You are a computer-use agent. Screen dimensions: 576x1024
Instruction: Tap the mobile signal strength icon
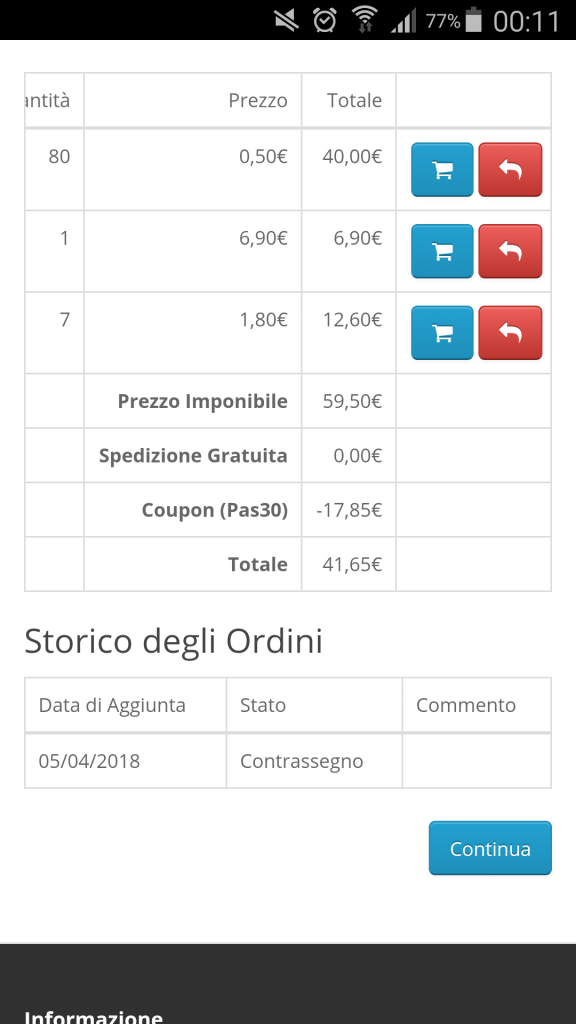(403, 22)
